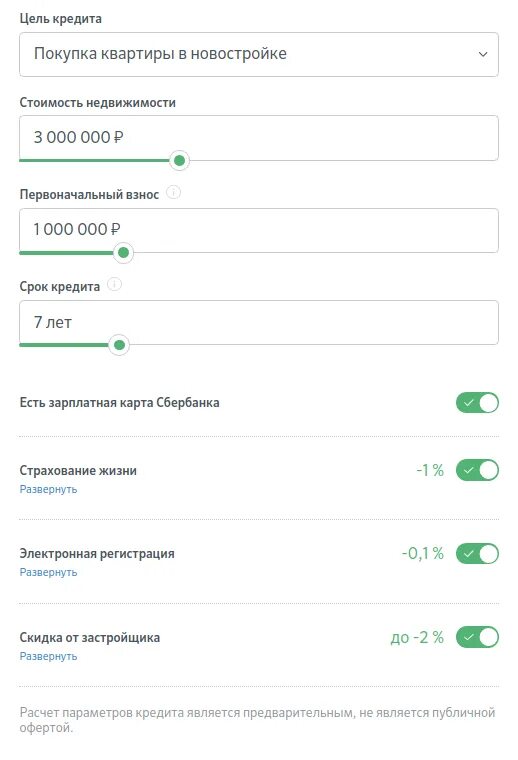The image size is (518, 760).
Task: Open the Цель кредита dropdown
Action: tap(259, 54)
